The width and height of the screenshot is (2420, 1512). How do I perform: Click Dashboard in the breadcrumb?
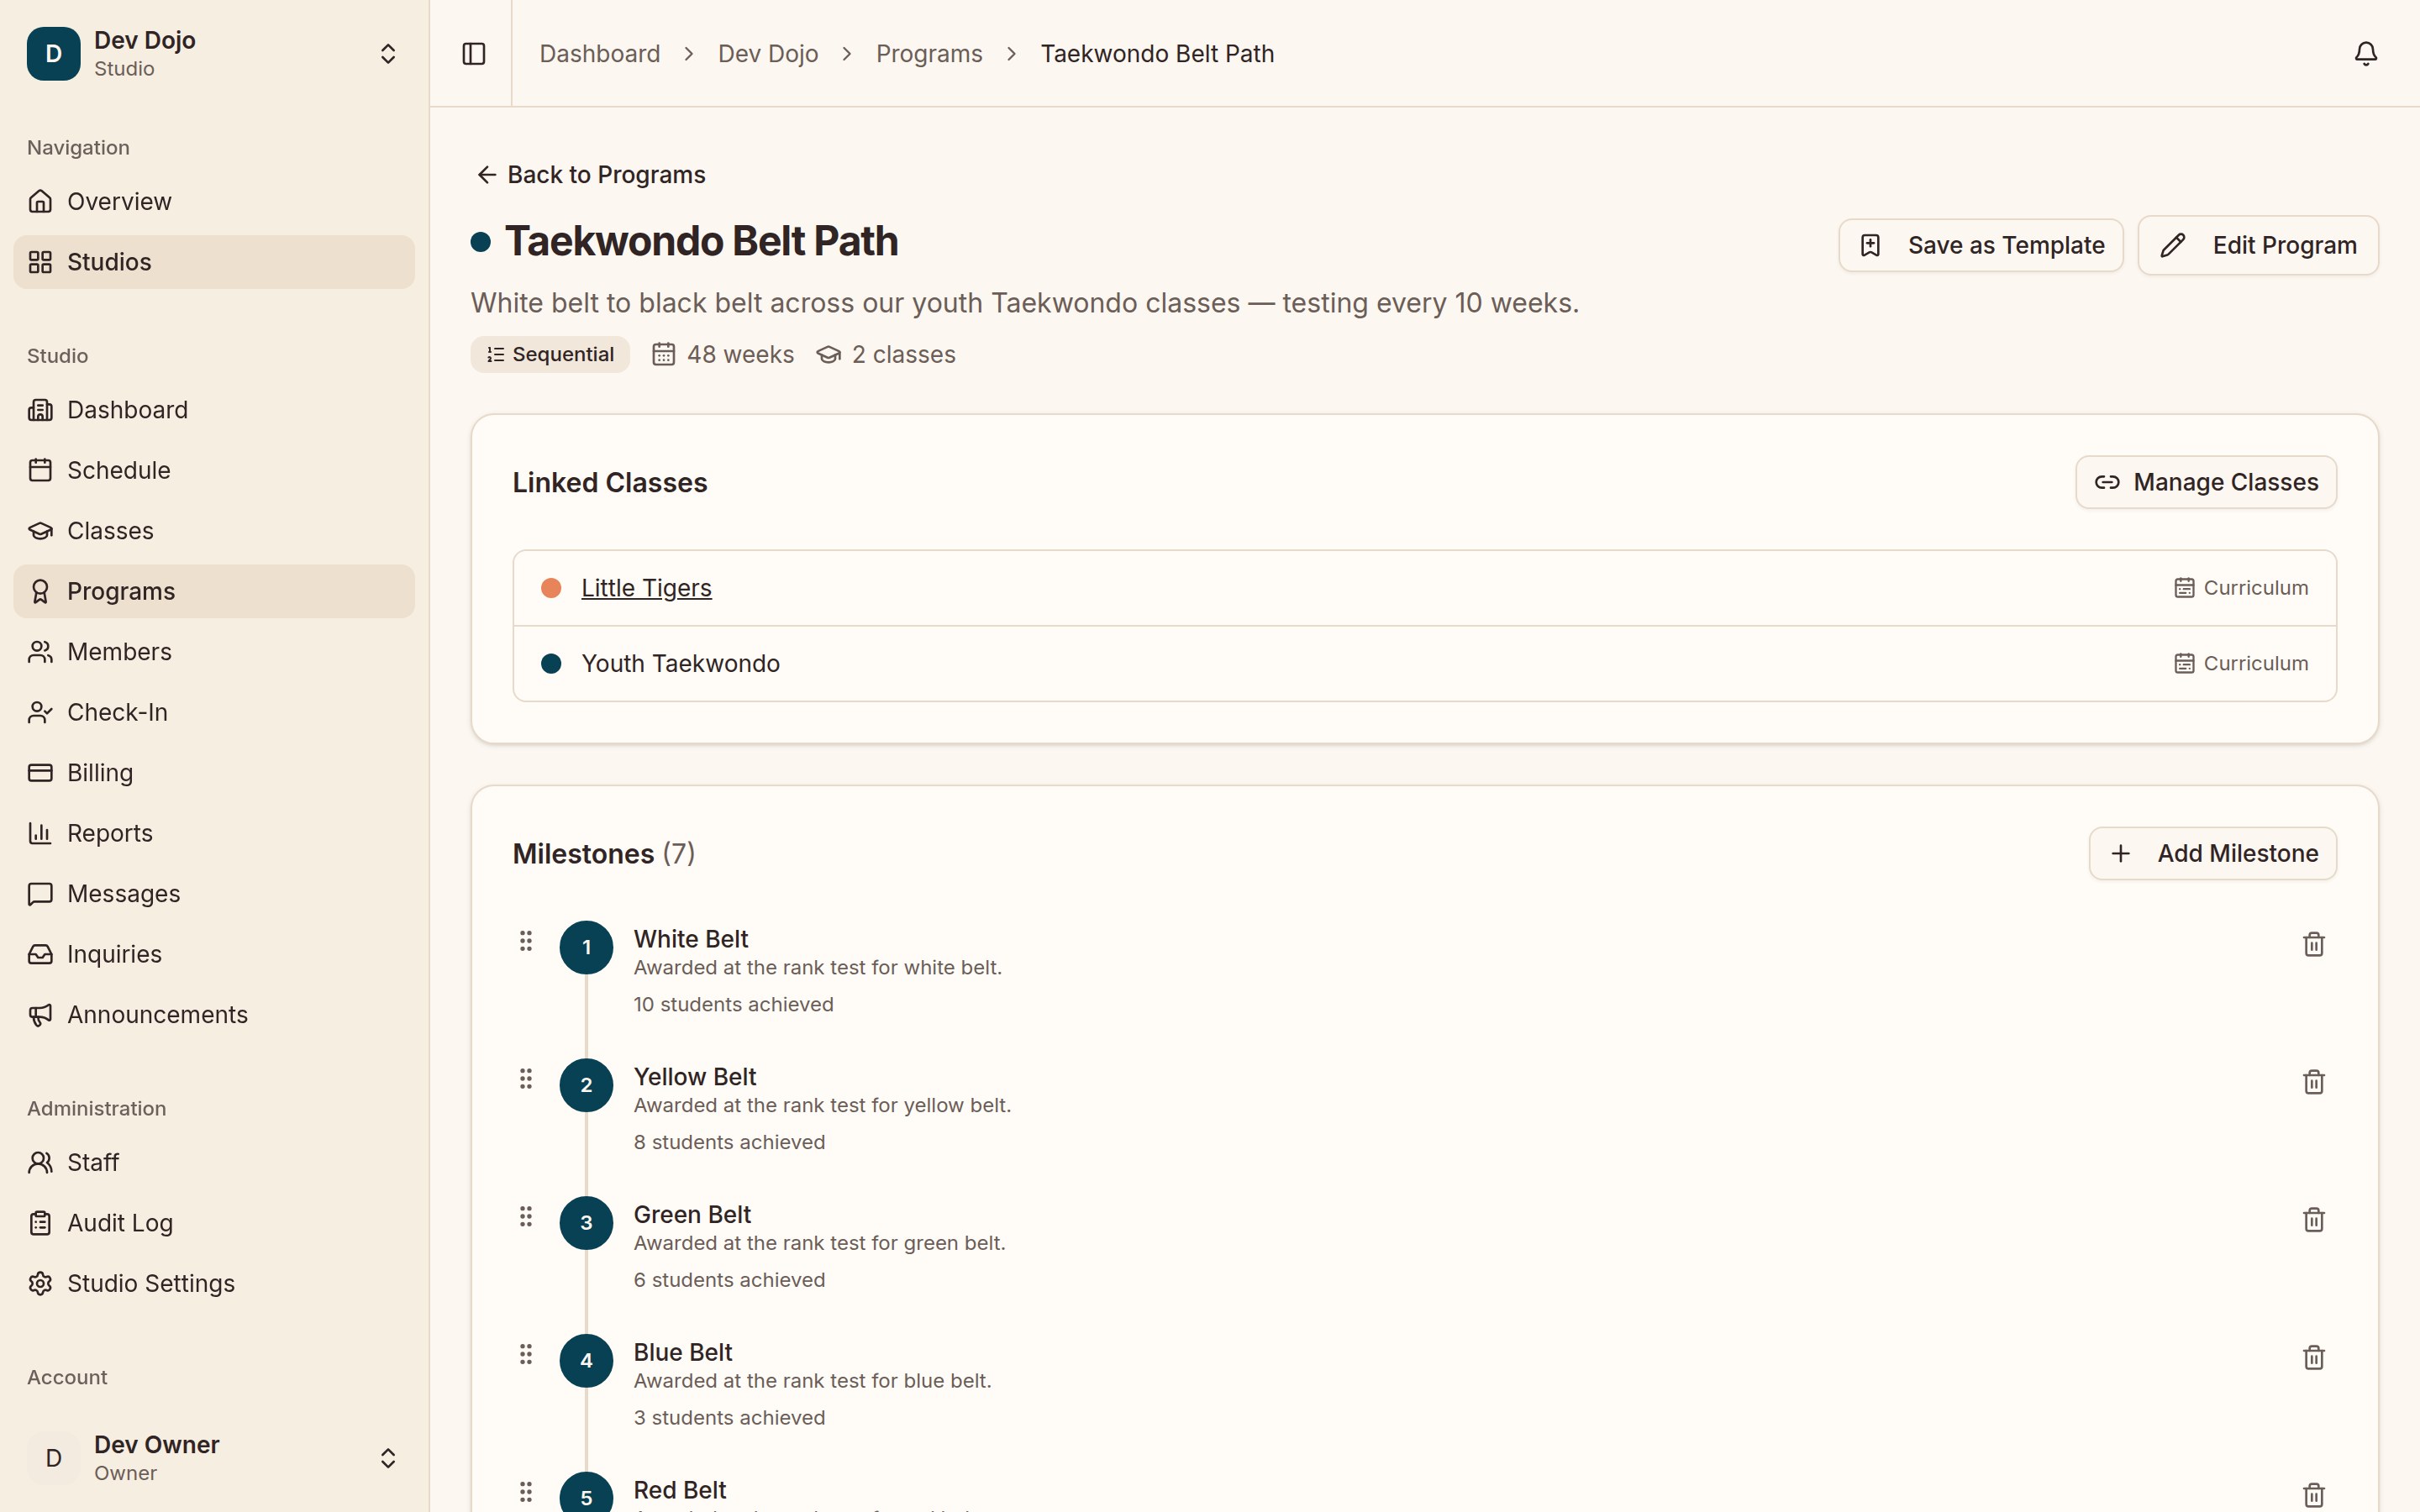coord(600,54)
